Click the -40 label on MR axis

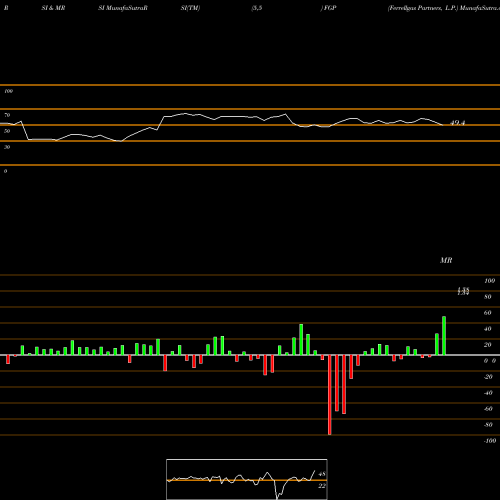[488, 393]
